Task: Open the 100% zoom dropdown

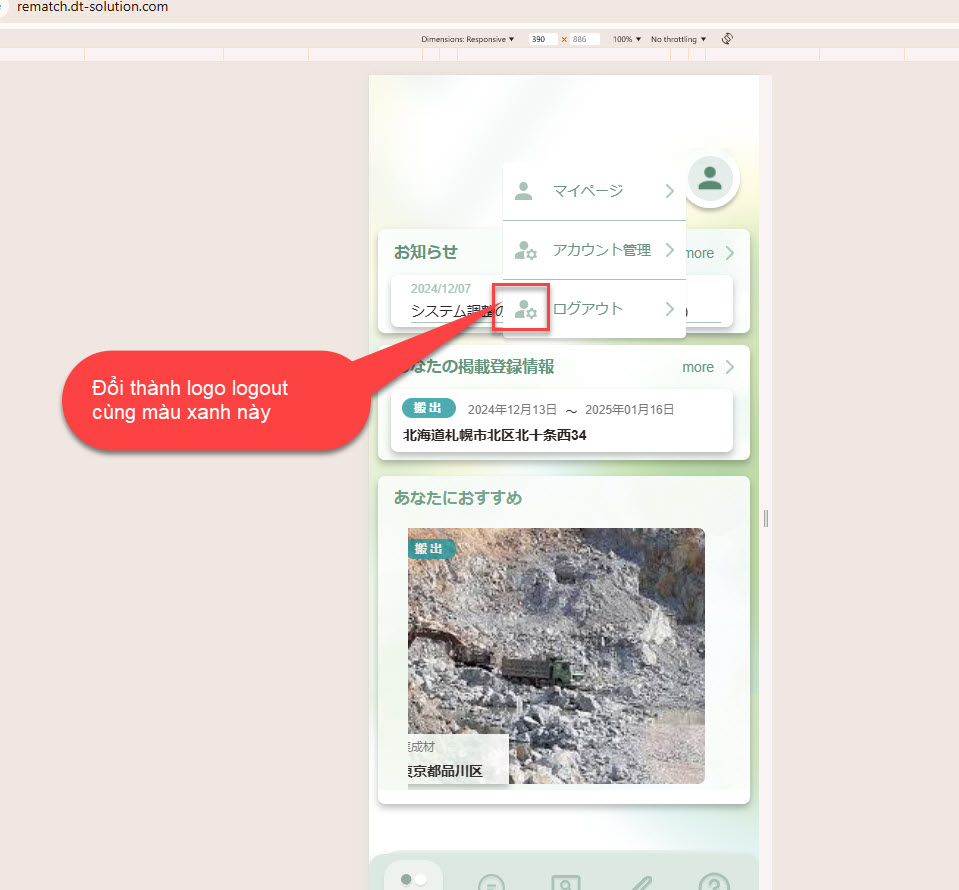Action: click(627, 39)
